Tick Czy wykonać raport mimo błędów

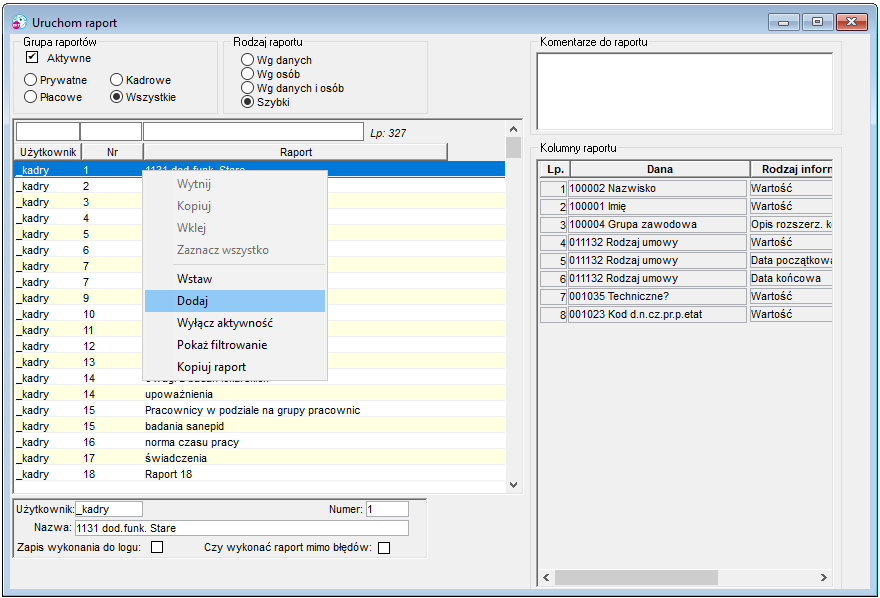(x=384, y=548)
